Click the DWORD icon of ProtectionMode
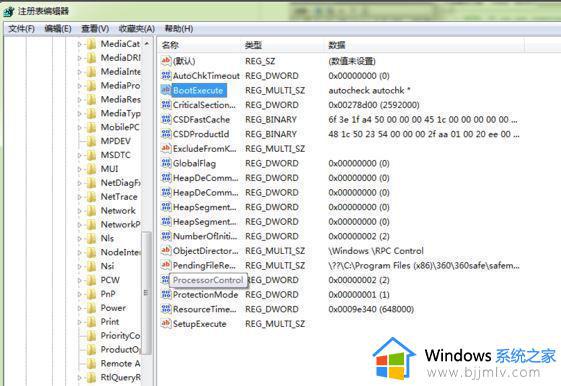The height and width of the screenshot is (386, 561). pos(166,294)
